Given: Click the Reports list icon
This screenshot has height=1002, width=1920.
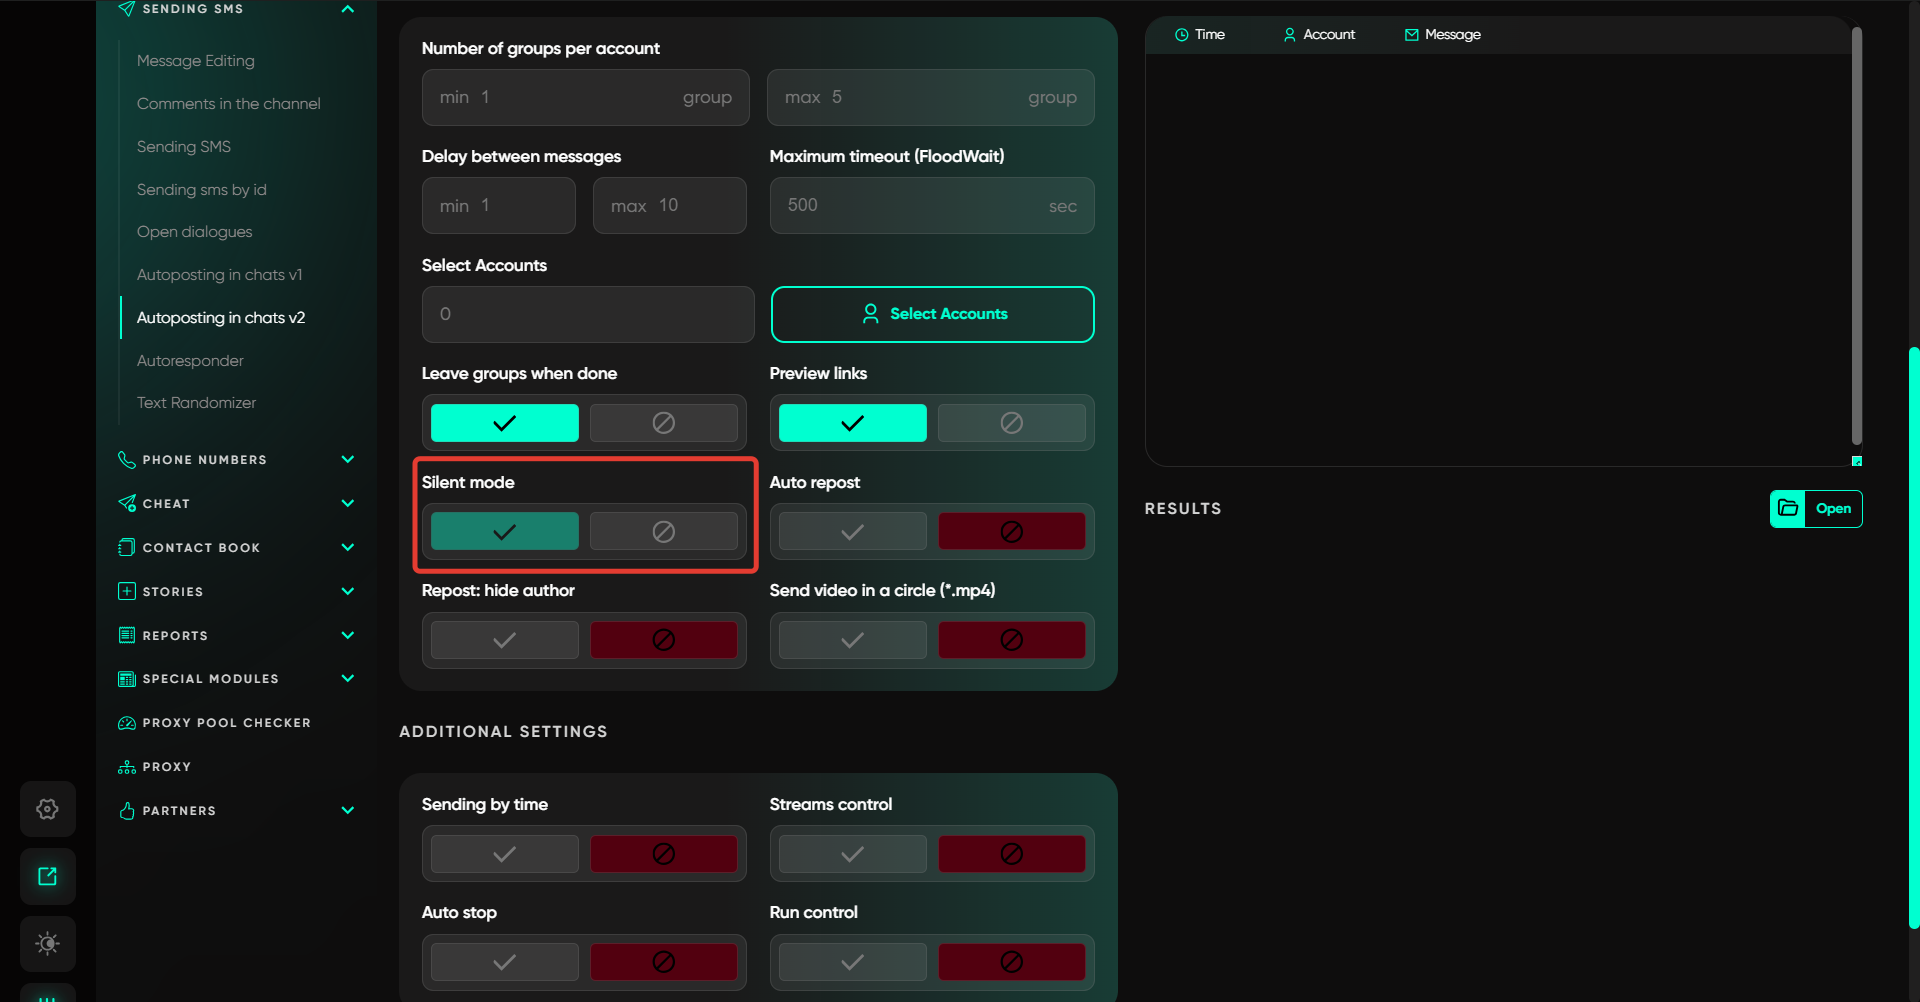Looking at the screenshot, I should [x=127, y=635].
